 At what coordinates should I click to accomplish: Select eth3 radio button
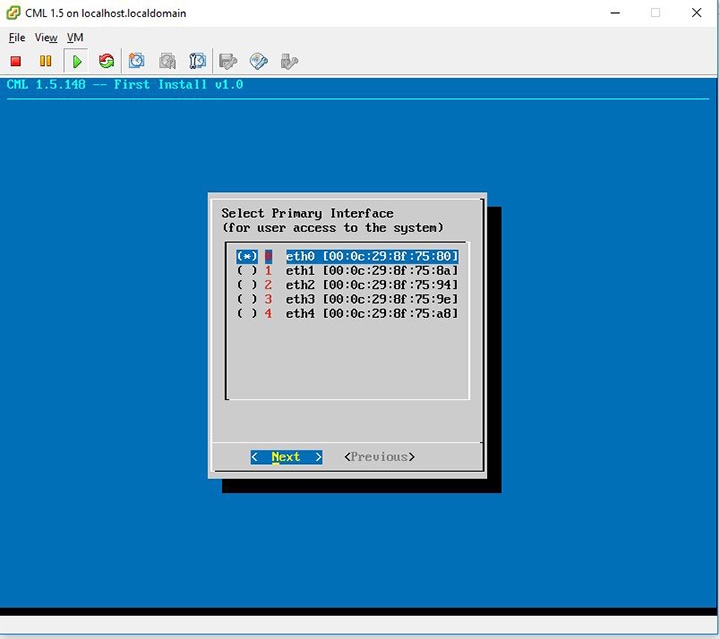pyautogui.click(x=247, y=299)
